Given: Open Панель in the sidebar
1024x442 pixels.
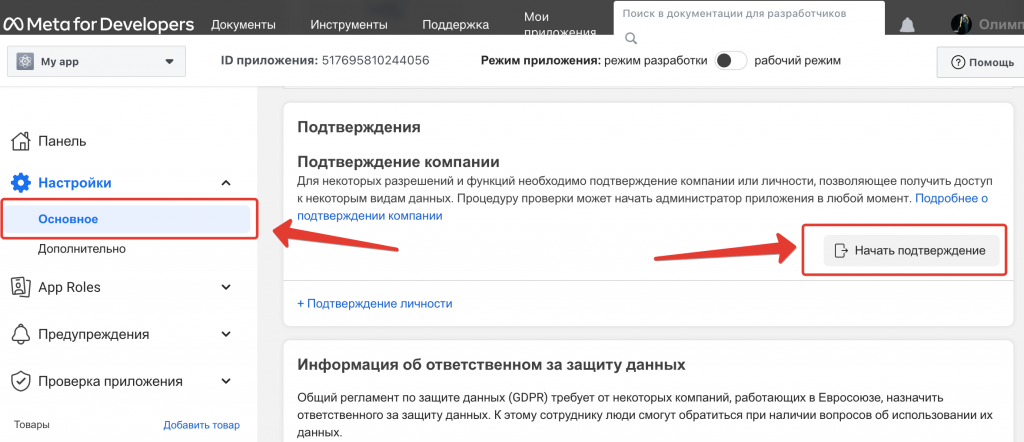Looking at the screenshot, I should [x=62, y=141].
